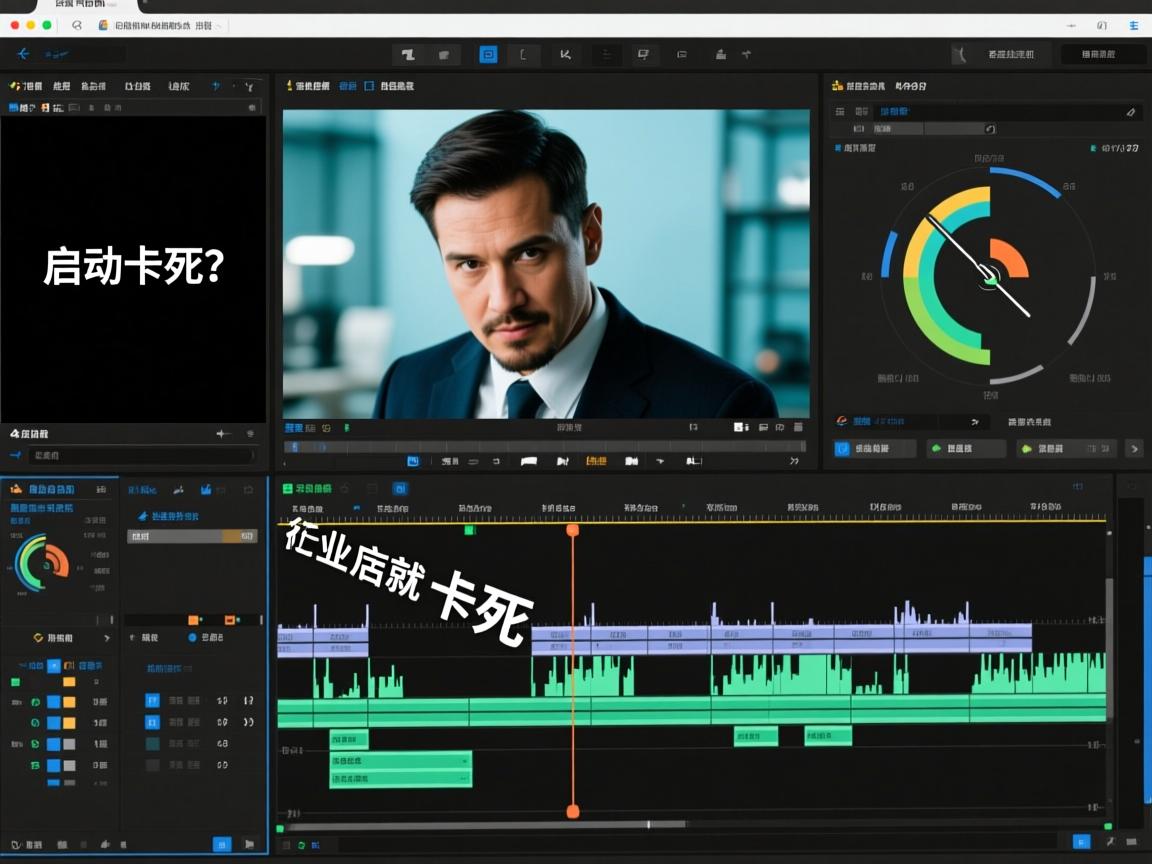Toggle the blue radio button in lower-left panel
1152x864 pixels.
(193, 637)
